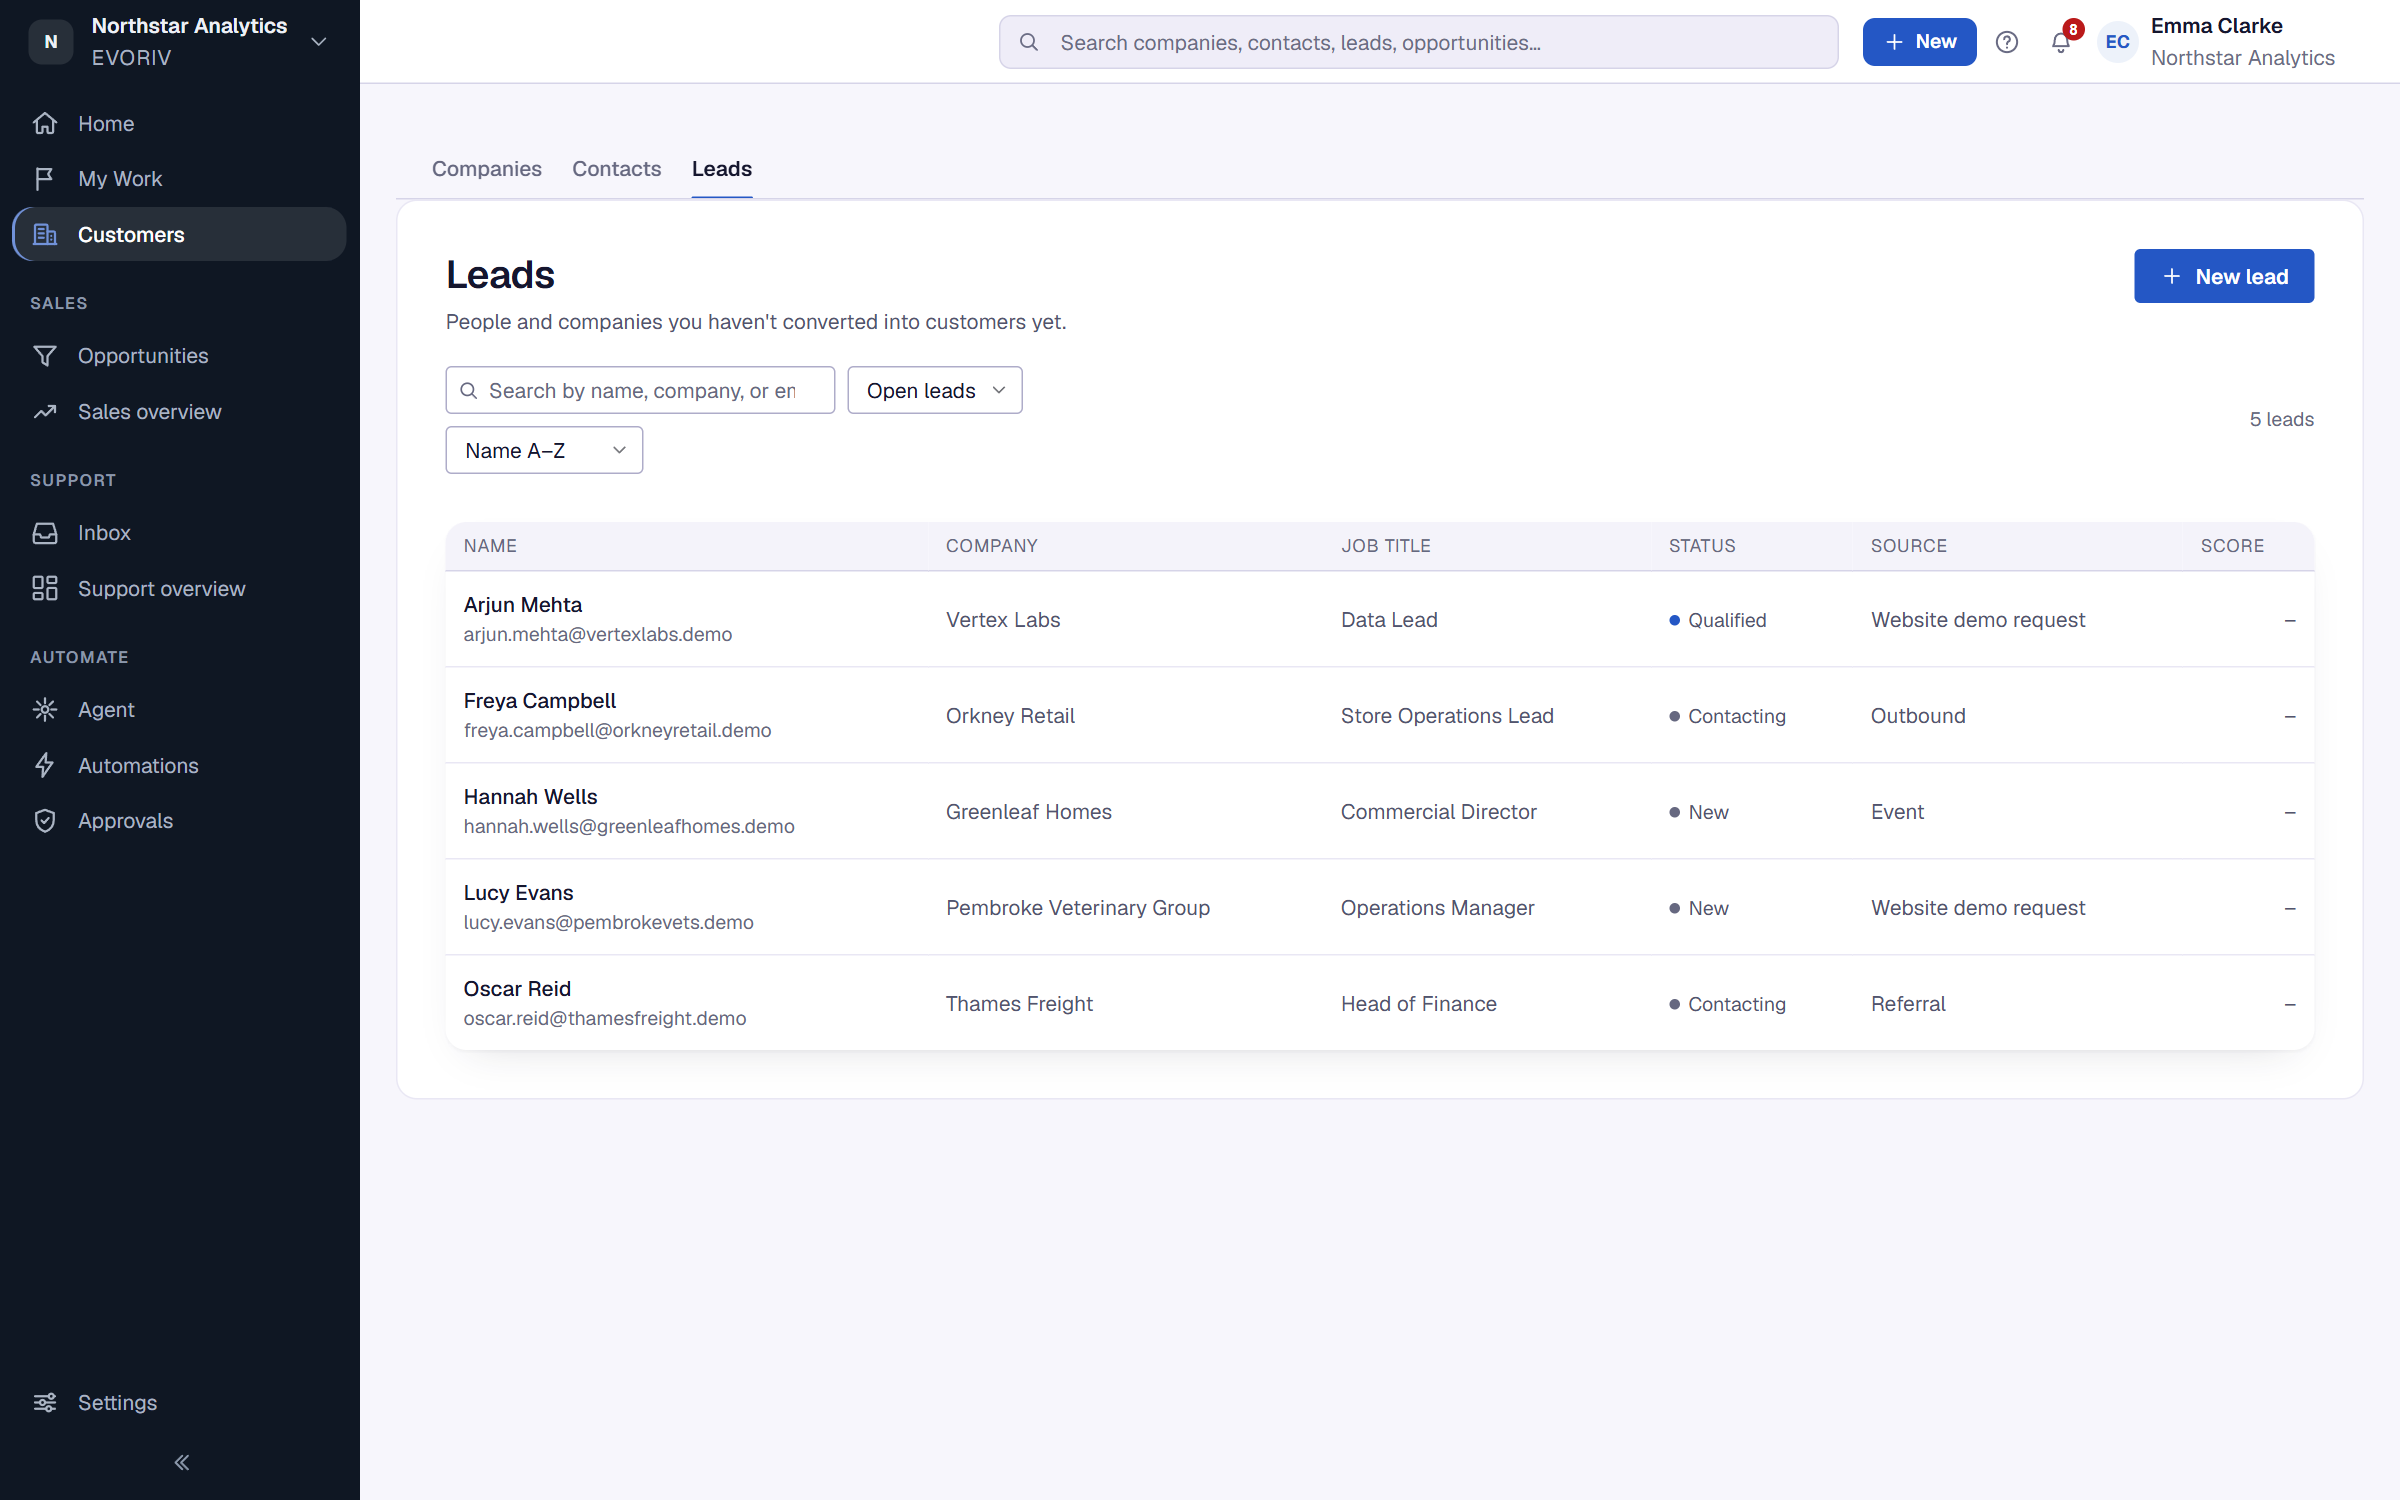Focus the search by name field

[x=640, y=390]
